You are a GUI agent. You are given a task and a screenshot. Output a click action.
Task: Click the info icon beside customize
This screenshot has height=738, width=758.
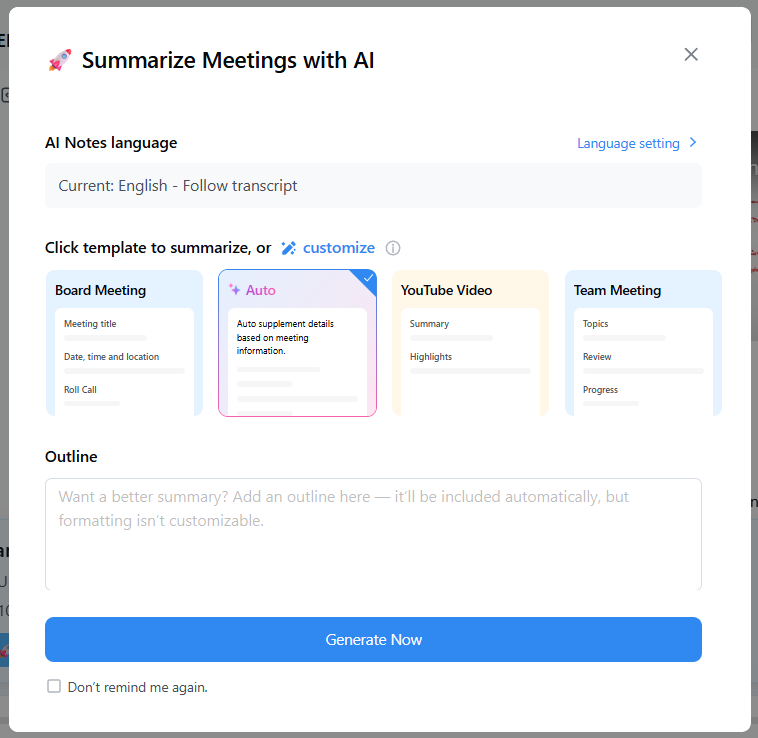pyautogui.click(x=393, y=248)
